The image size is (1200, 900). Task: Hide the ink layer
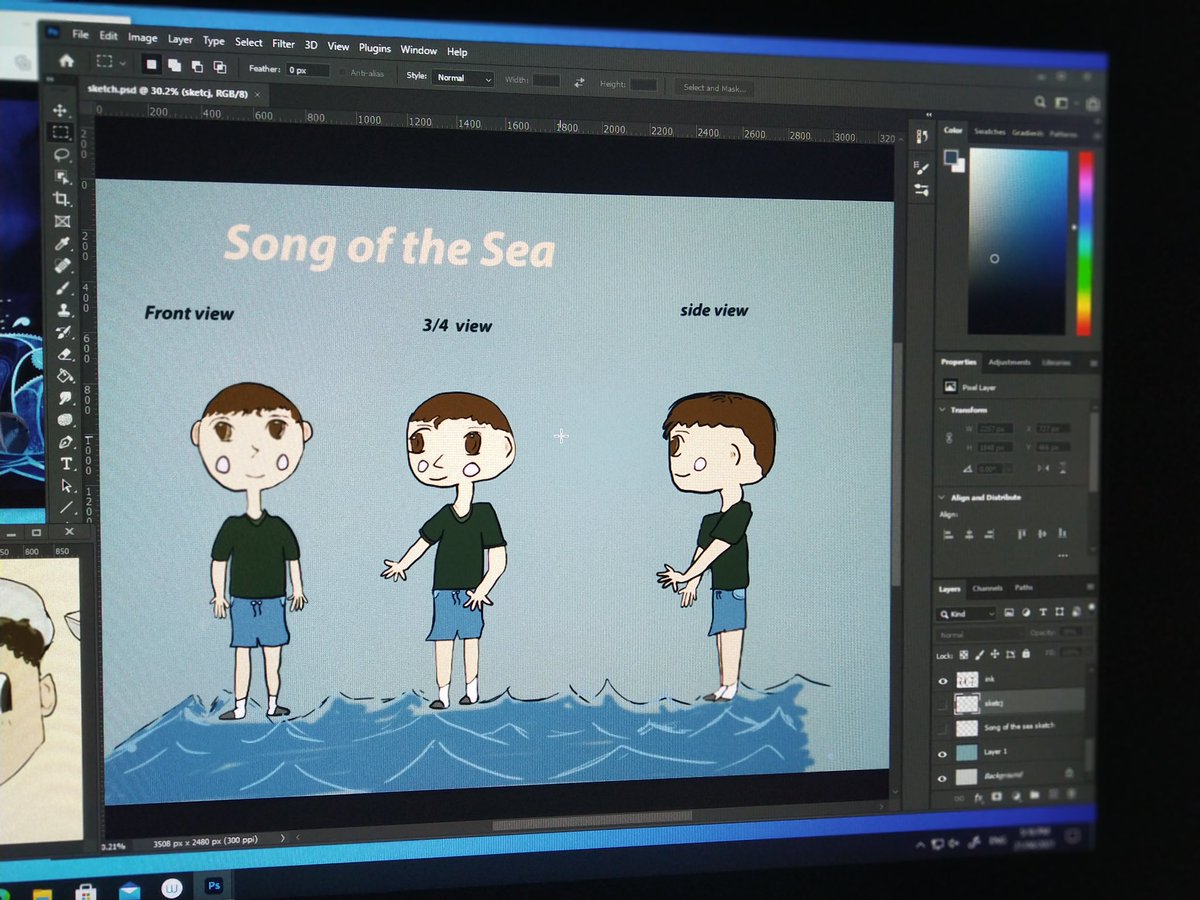942,681
